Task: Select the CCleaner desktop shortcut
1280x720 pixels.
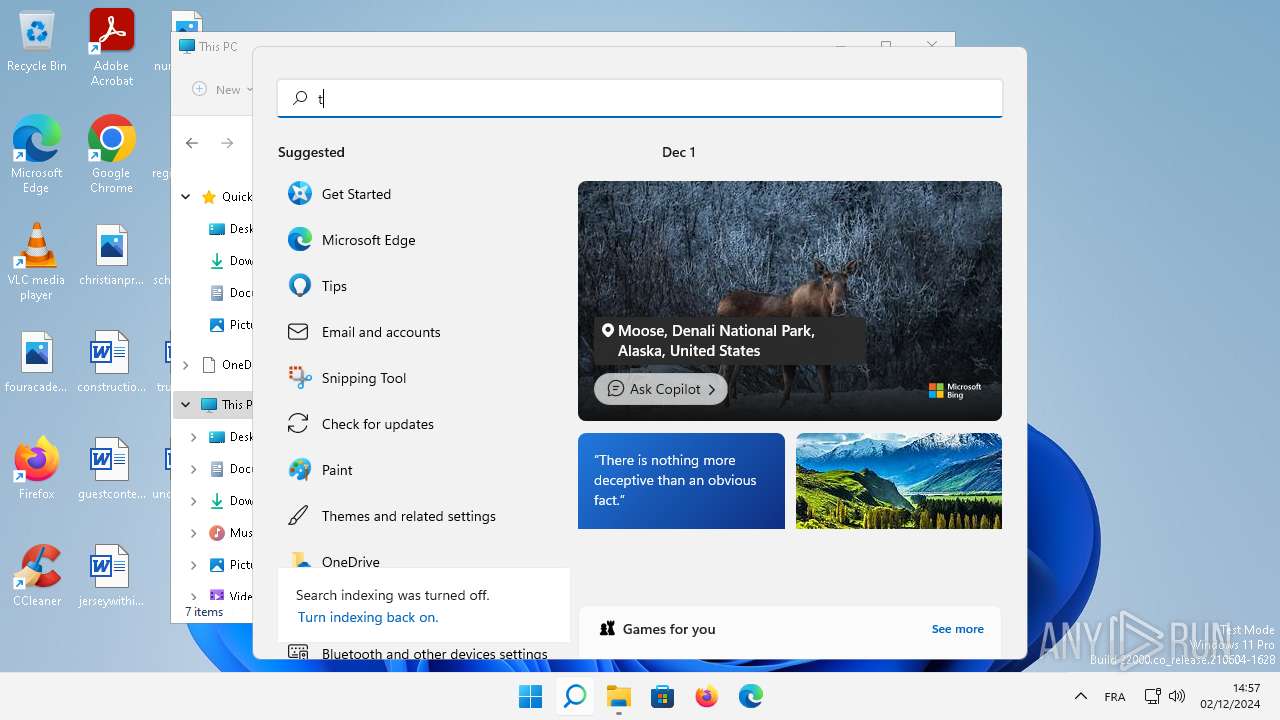Action: [x=37, y=576]
